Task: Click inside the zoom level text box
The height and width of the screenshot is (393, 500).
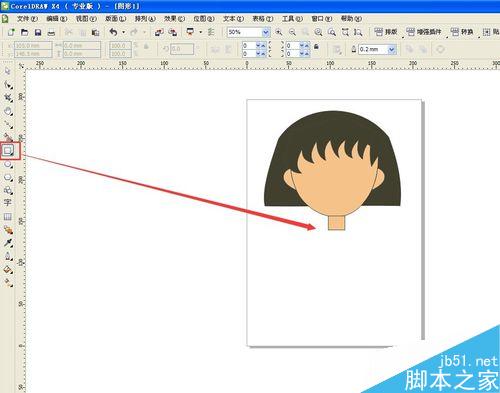Action: click(244, 32)
